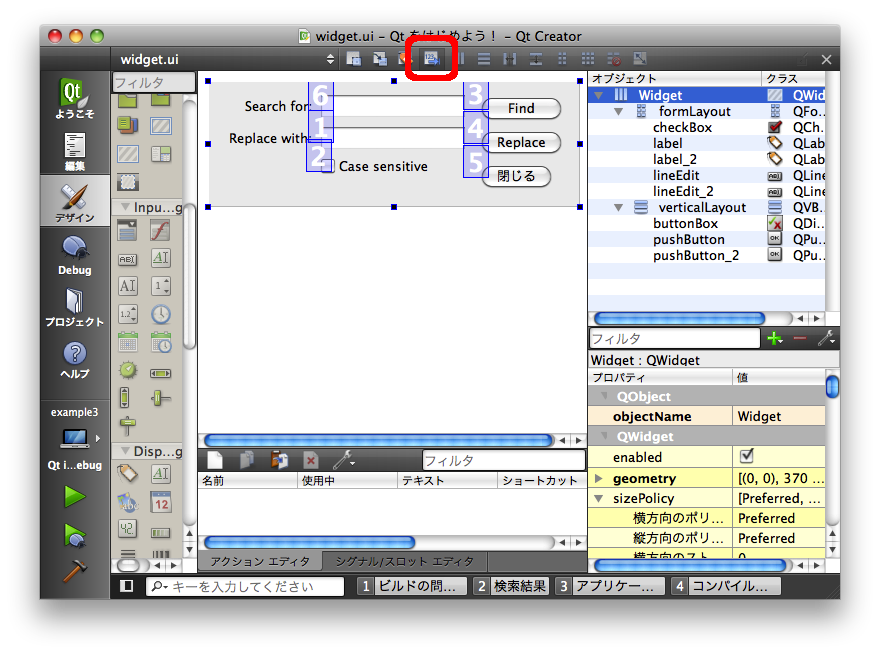The height and width of the screenshot is (654, 880).
Task: Click the green plus add property icon
Action: tap(774, 339)
